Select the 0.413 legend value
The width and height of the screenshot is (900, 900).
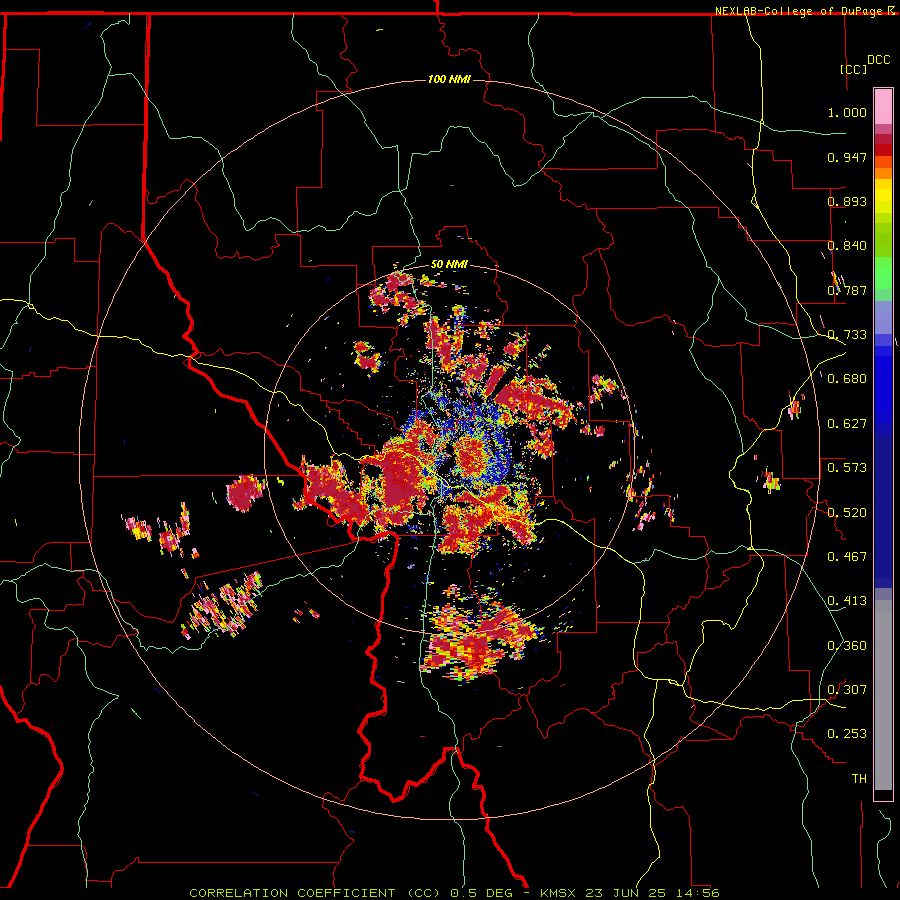847,601
